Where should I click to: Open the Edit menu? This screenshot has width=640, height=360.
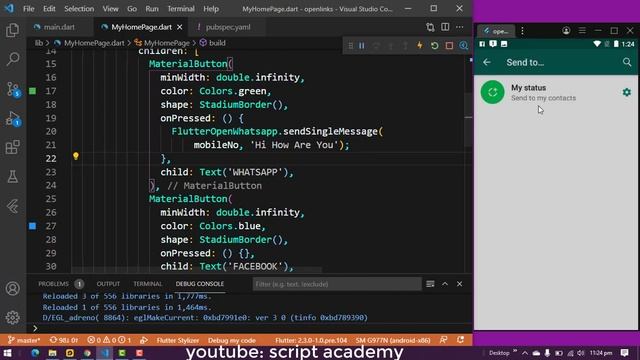pyautogui.click(x=49, y=9)
